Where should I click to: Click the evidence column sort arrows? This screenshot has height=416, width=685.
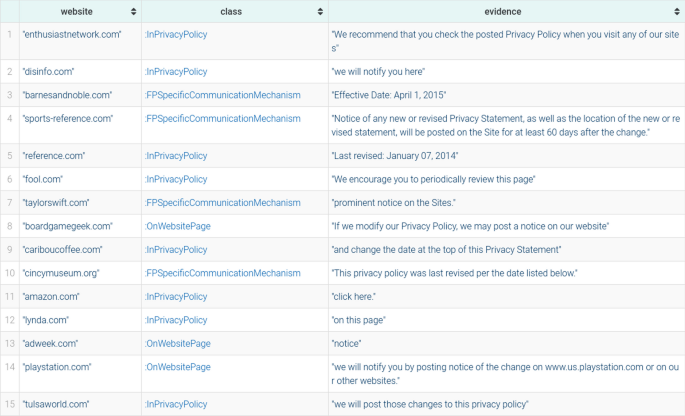(677, 11)
